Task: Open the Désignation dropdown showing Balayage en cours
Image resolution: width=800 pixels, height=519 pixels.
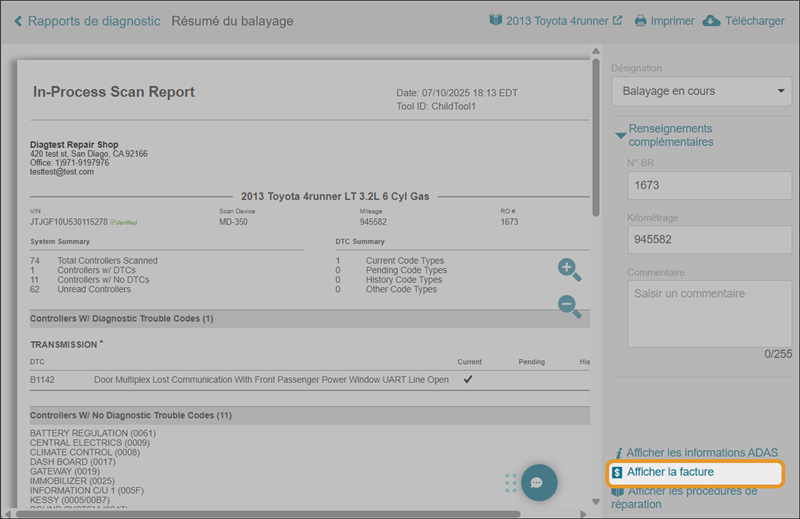Action: click(x=700, y=91)
